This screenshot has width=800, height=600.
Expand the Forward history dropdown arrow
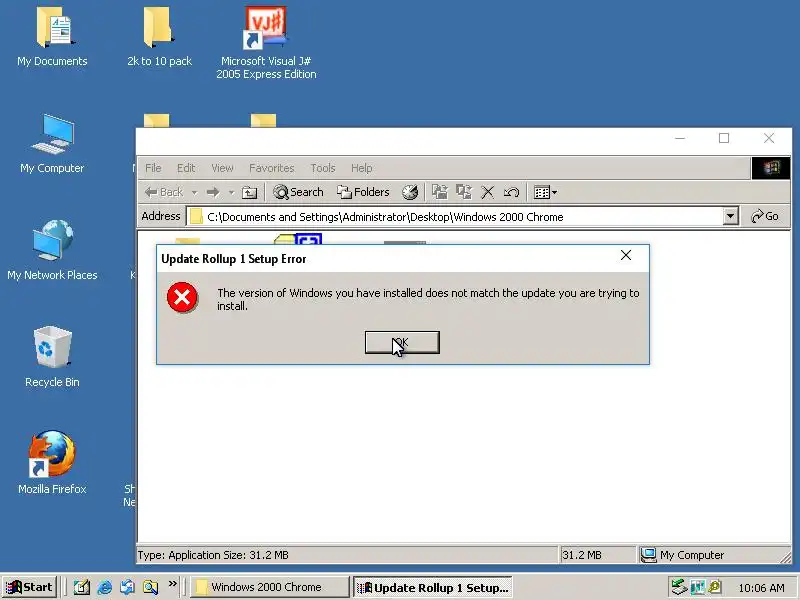pos(231,192)
